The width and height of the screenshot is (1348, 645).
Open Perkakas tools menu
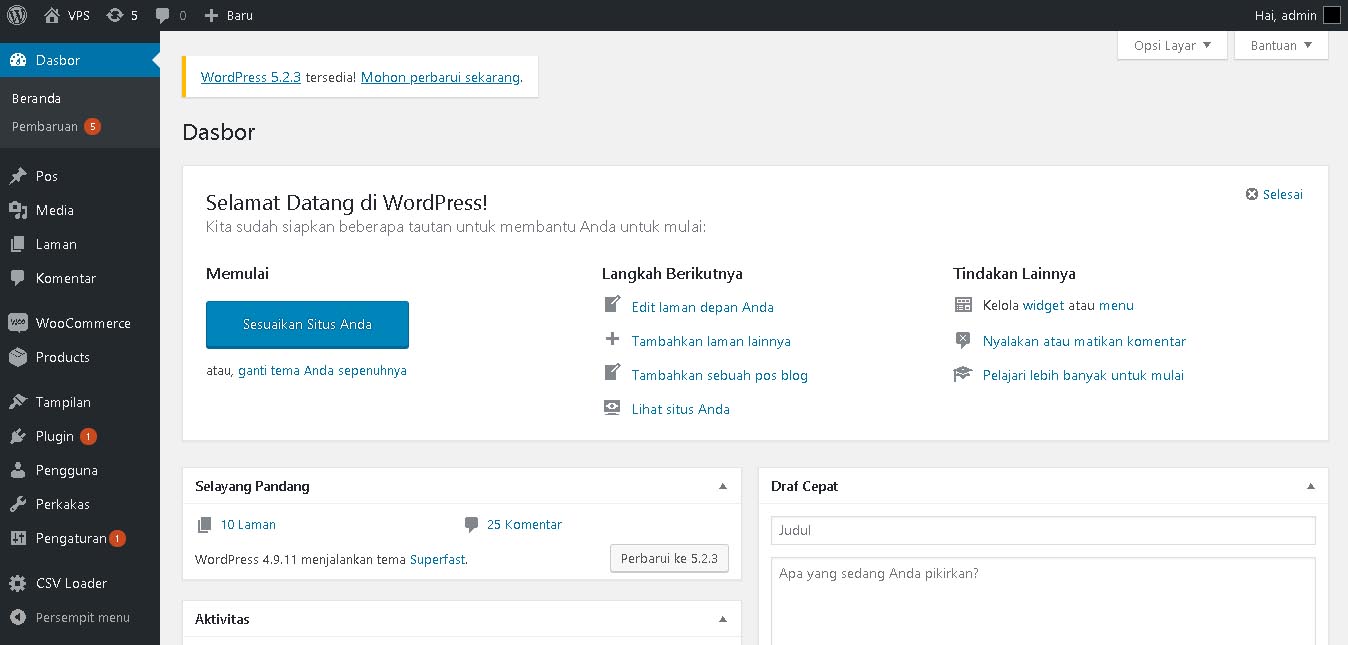[x=62, y=504]
